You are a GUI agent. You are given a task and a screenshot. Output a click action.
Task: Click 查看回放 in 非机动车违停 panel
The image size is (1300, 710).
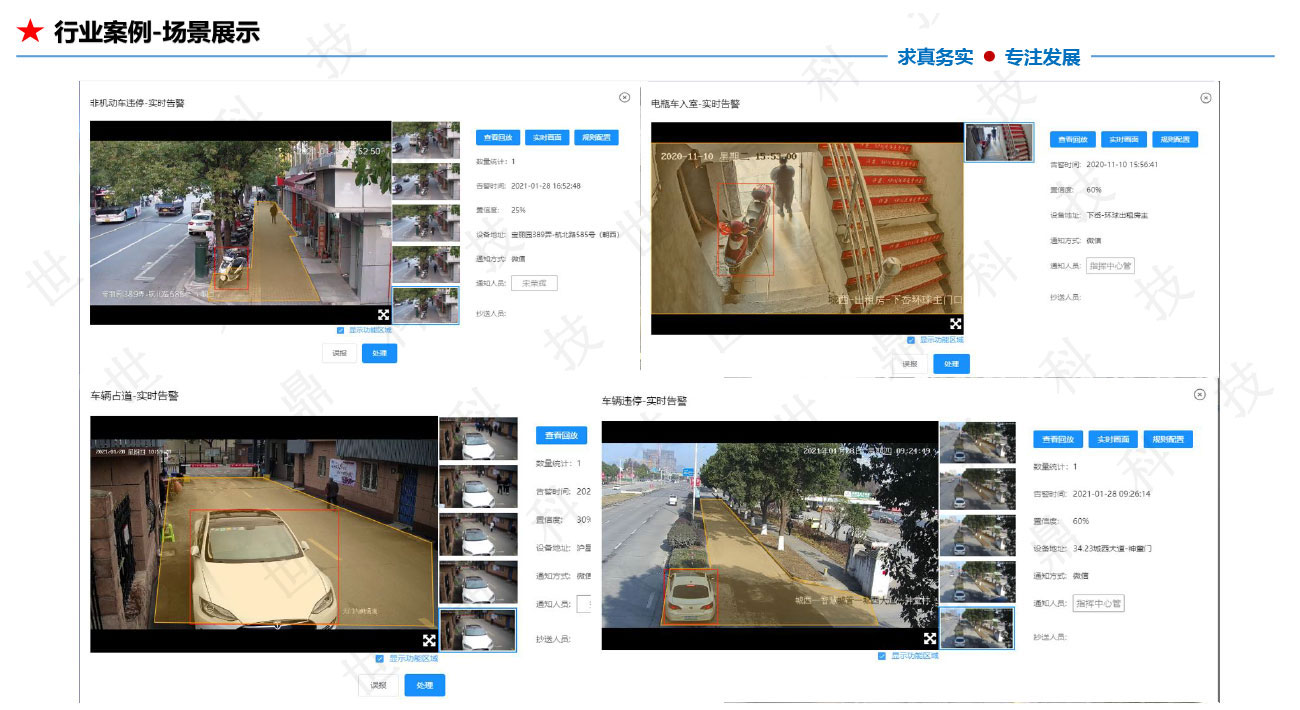(x=497, y=138)
